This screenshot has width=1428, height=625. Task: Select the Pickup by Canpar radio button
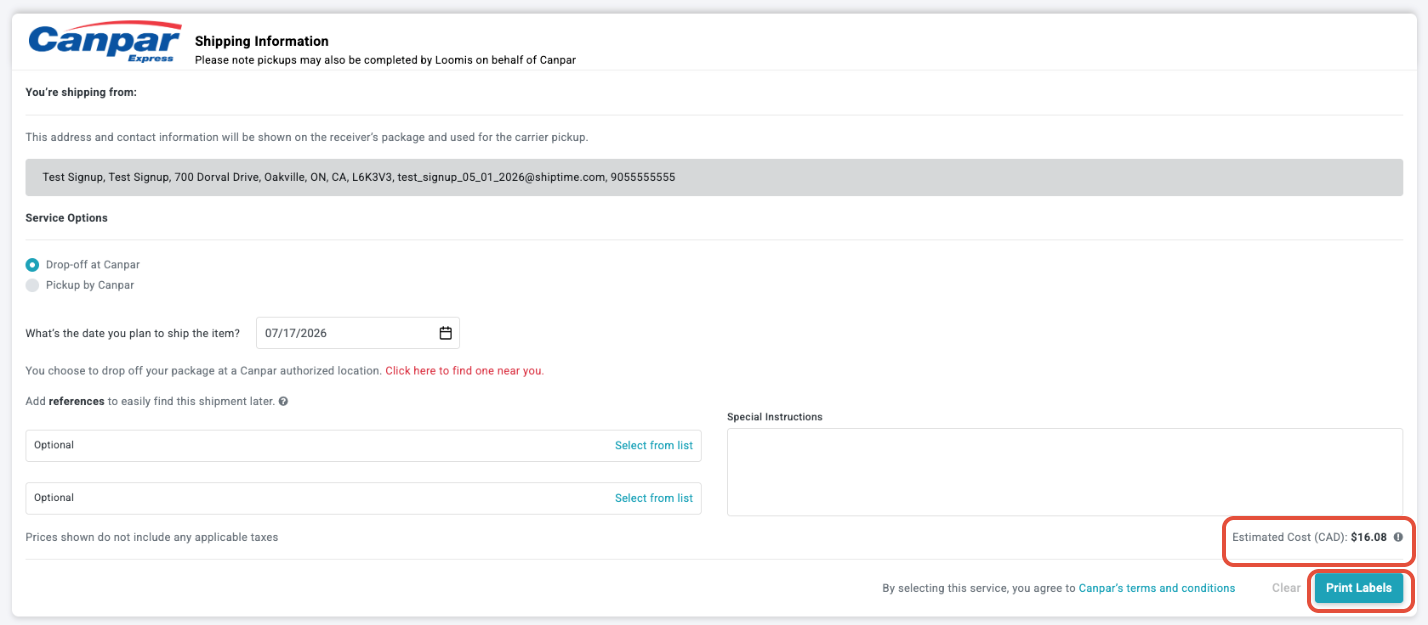(33, 285)
